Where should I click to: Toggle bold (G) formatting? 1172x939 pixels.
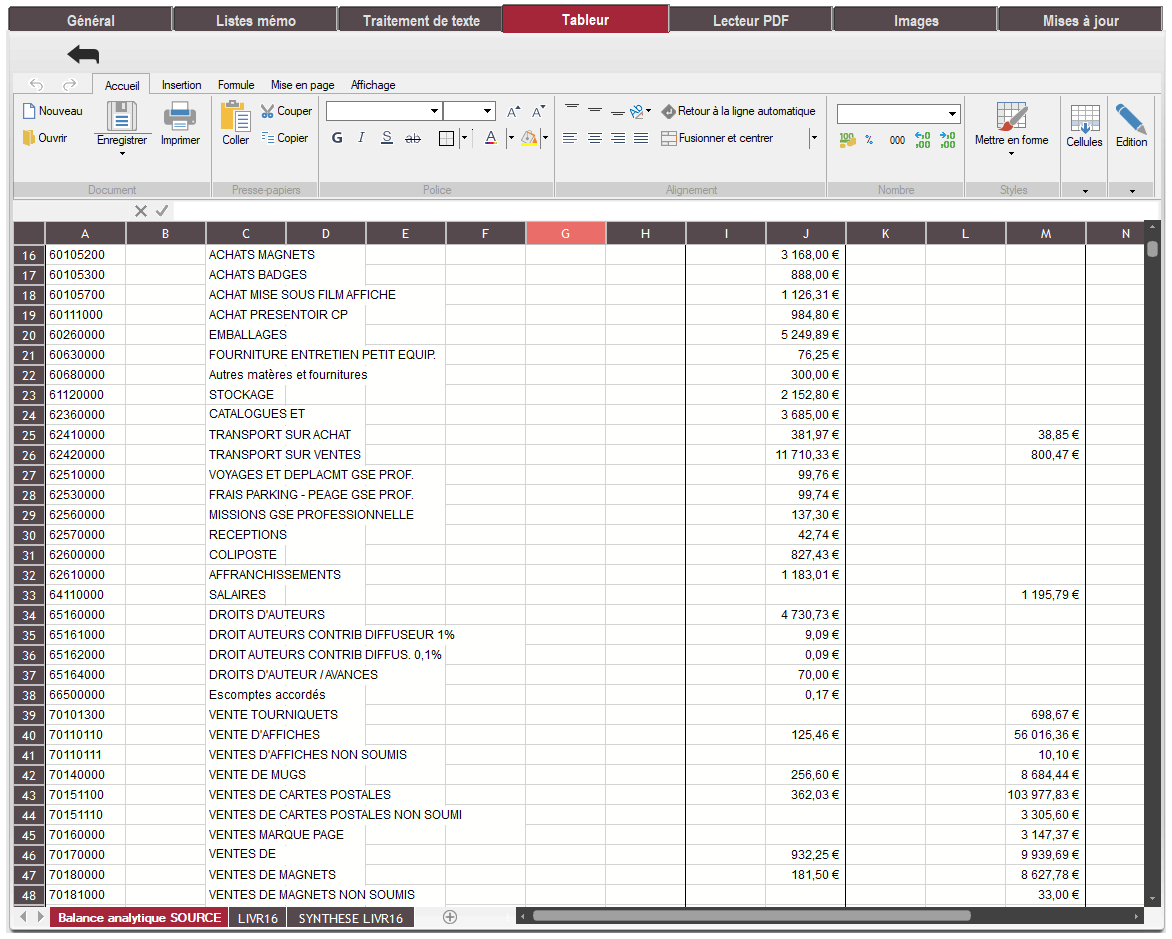[337, 138]
